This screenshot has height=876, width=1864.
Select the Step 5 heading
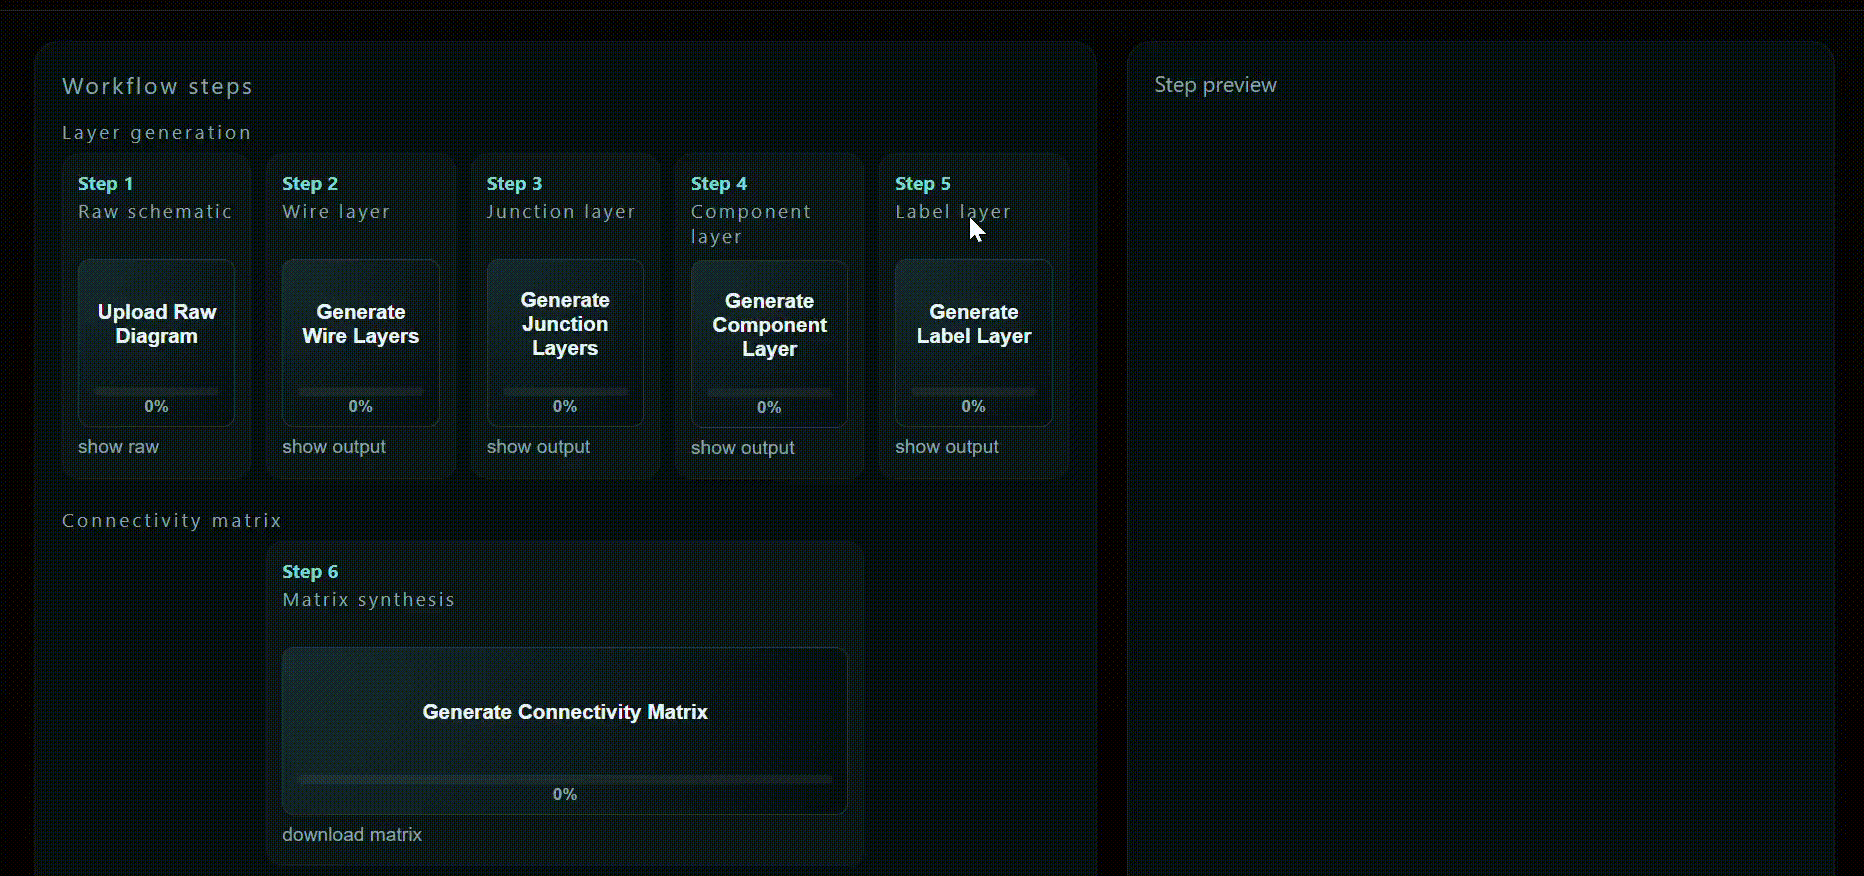pos(923,184)
